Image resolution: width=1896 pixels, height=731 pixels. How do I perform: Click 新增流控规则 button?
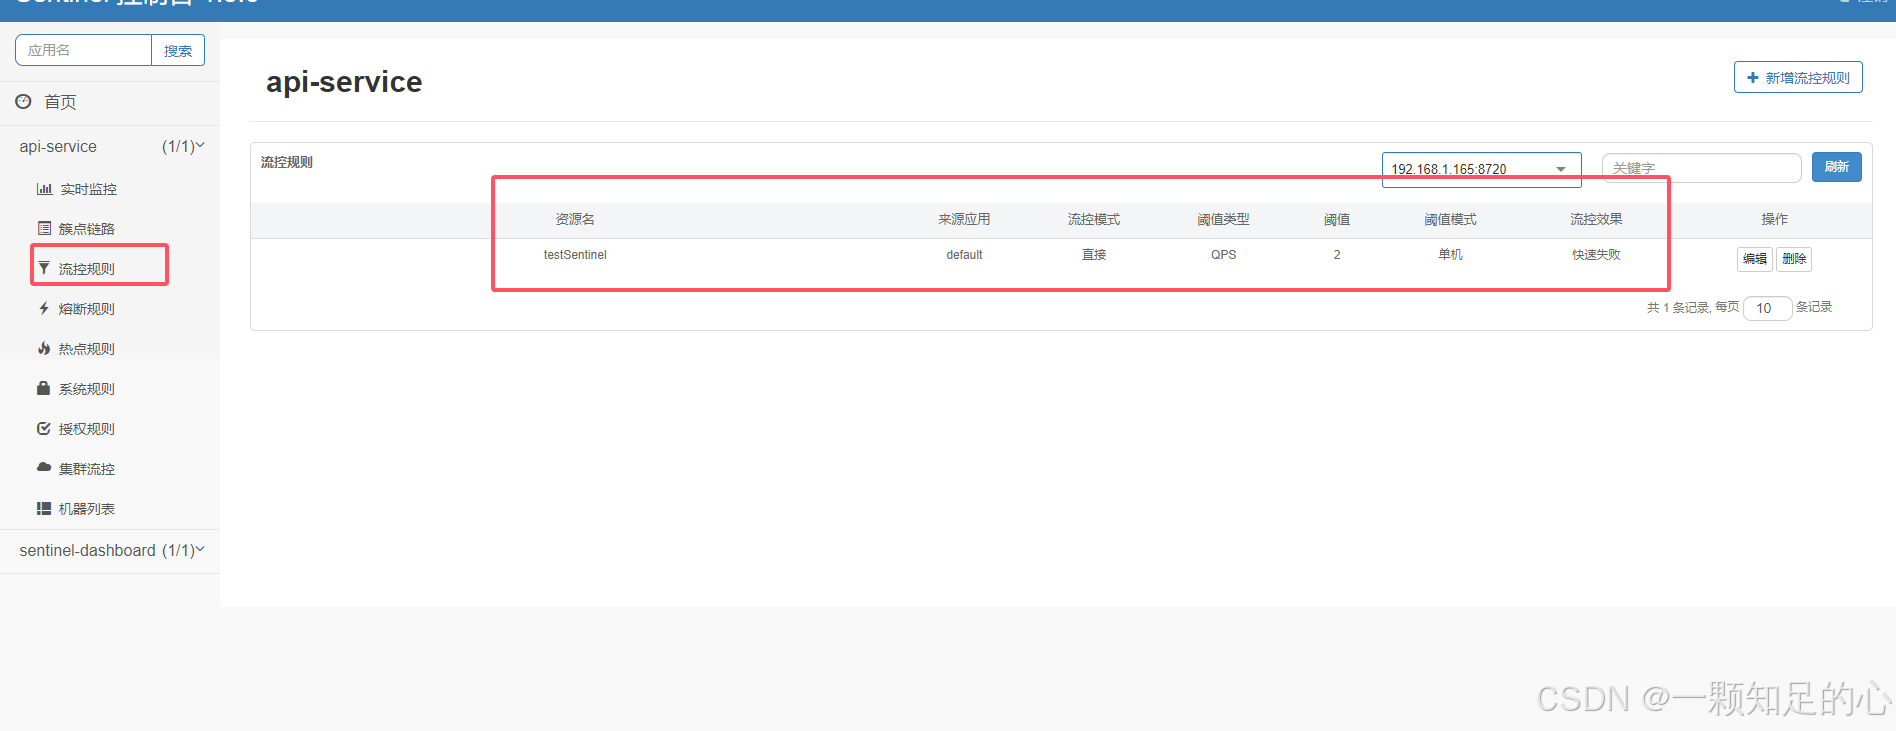pyautogui.click(x=1798, y=77)
